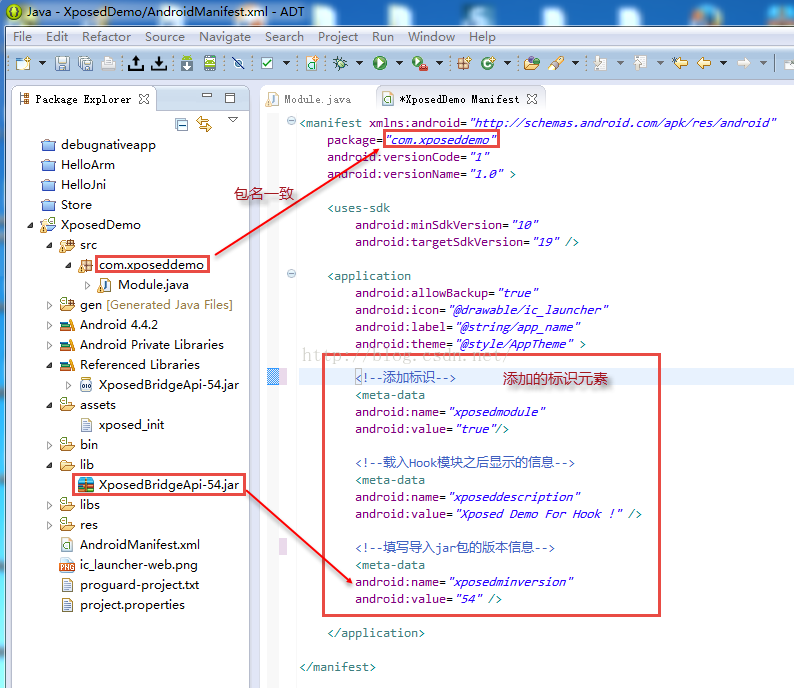The width and height of the screenshot is (794, 688).
Task: Open the File menu
Action: coord(22,37)
